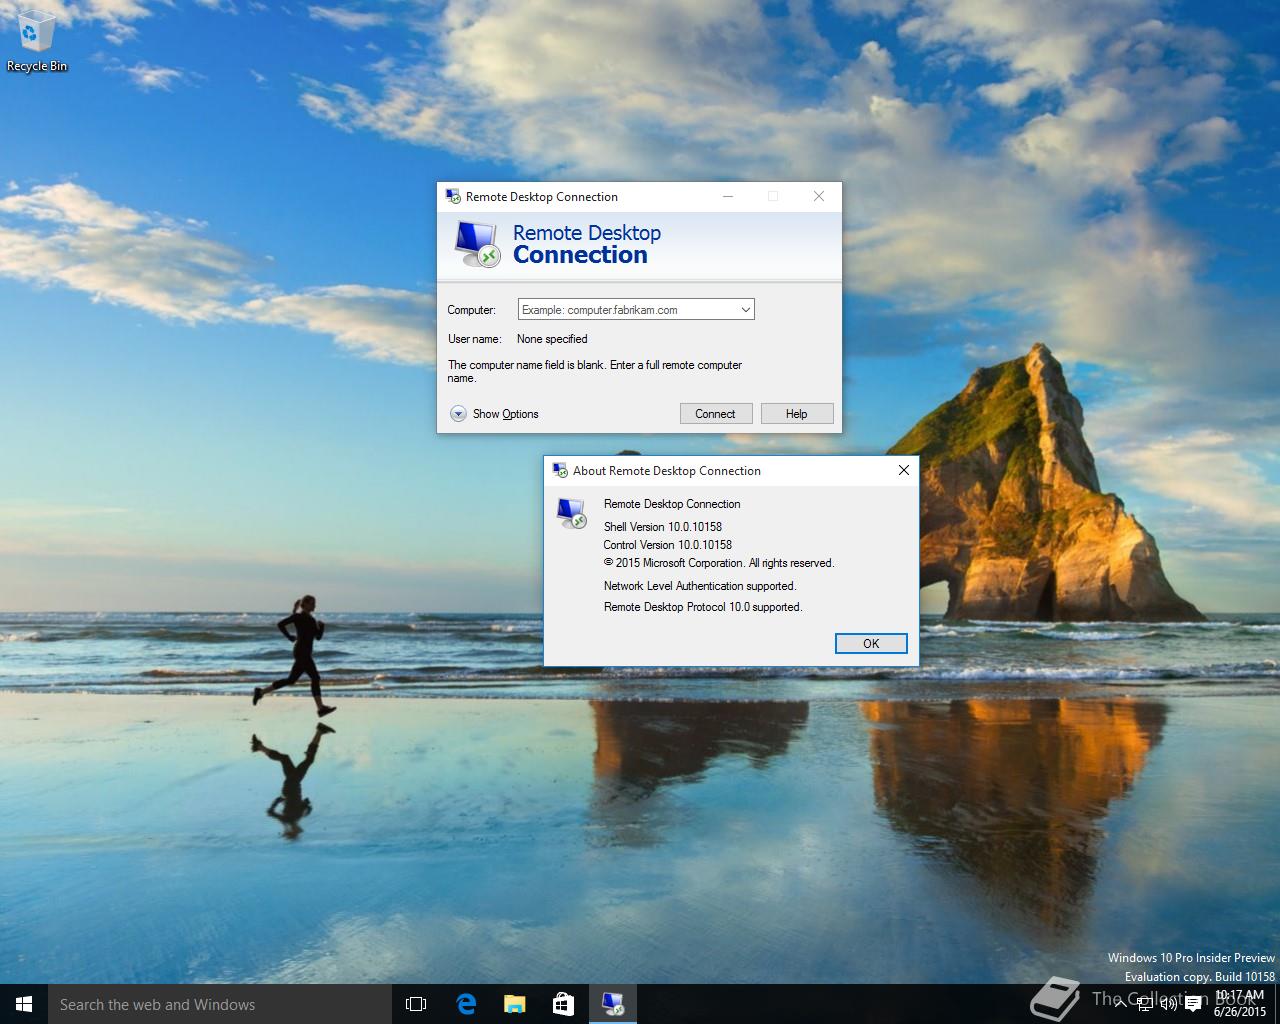
Task: Open the network status tray icon
Action: point(1146,1004)
